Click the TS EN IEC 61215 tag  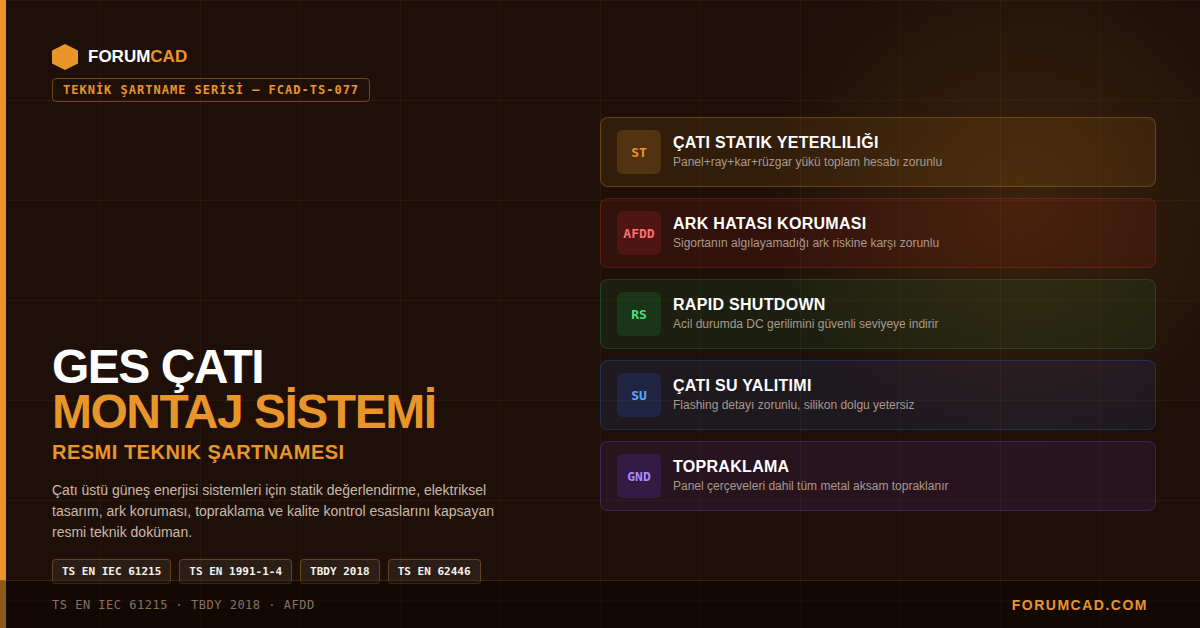[111, 571]
